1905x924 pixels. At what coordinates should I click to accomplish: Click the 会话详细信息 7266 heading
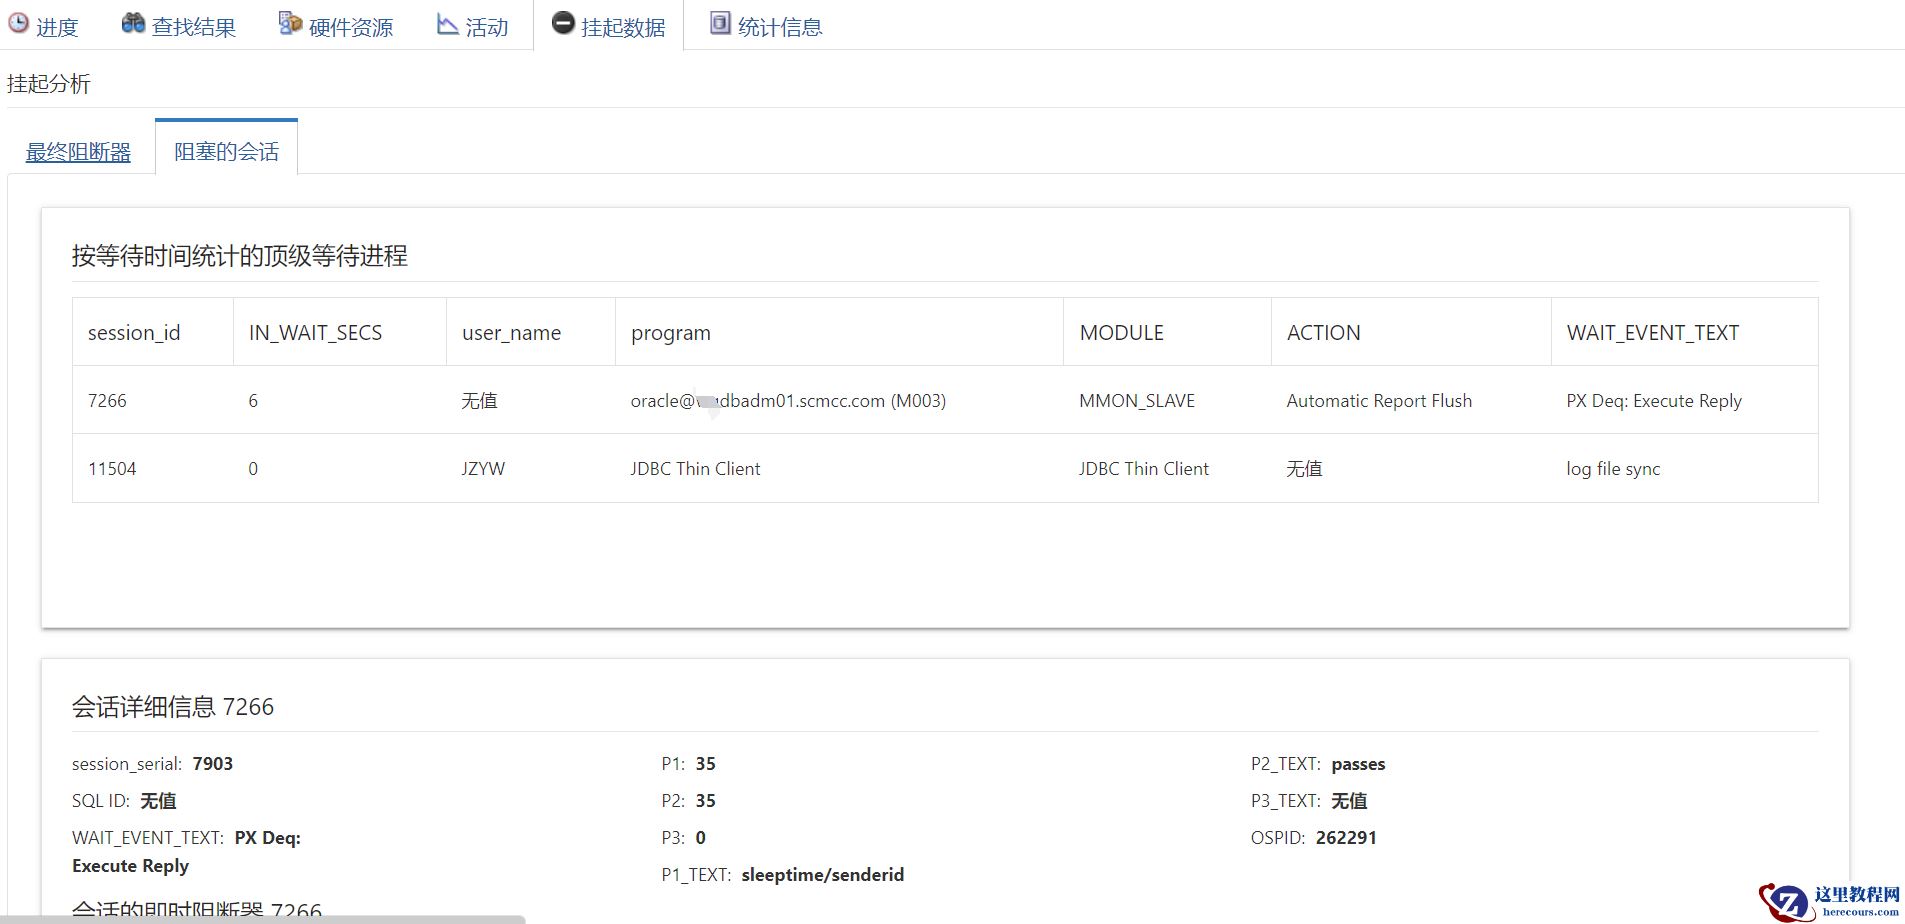tap(172, 707)
